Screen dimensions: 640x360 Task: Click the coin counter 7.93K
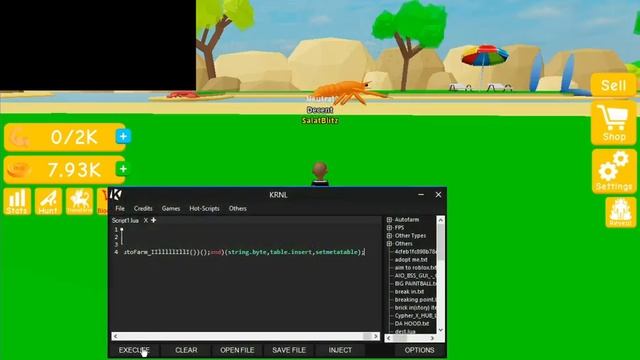tap(64, 170)
